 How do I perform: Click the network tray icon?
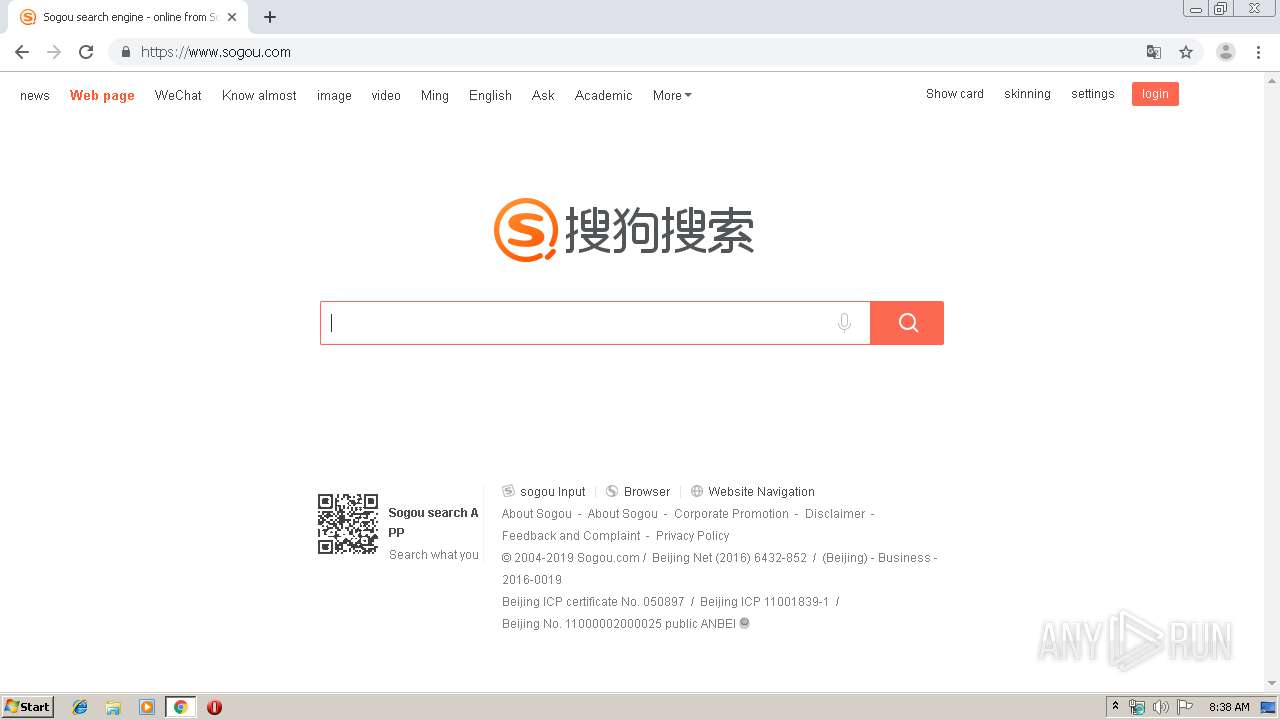(1137, 707)
